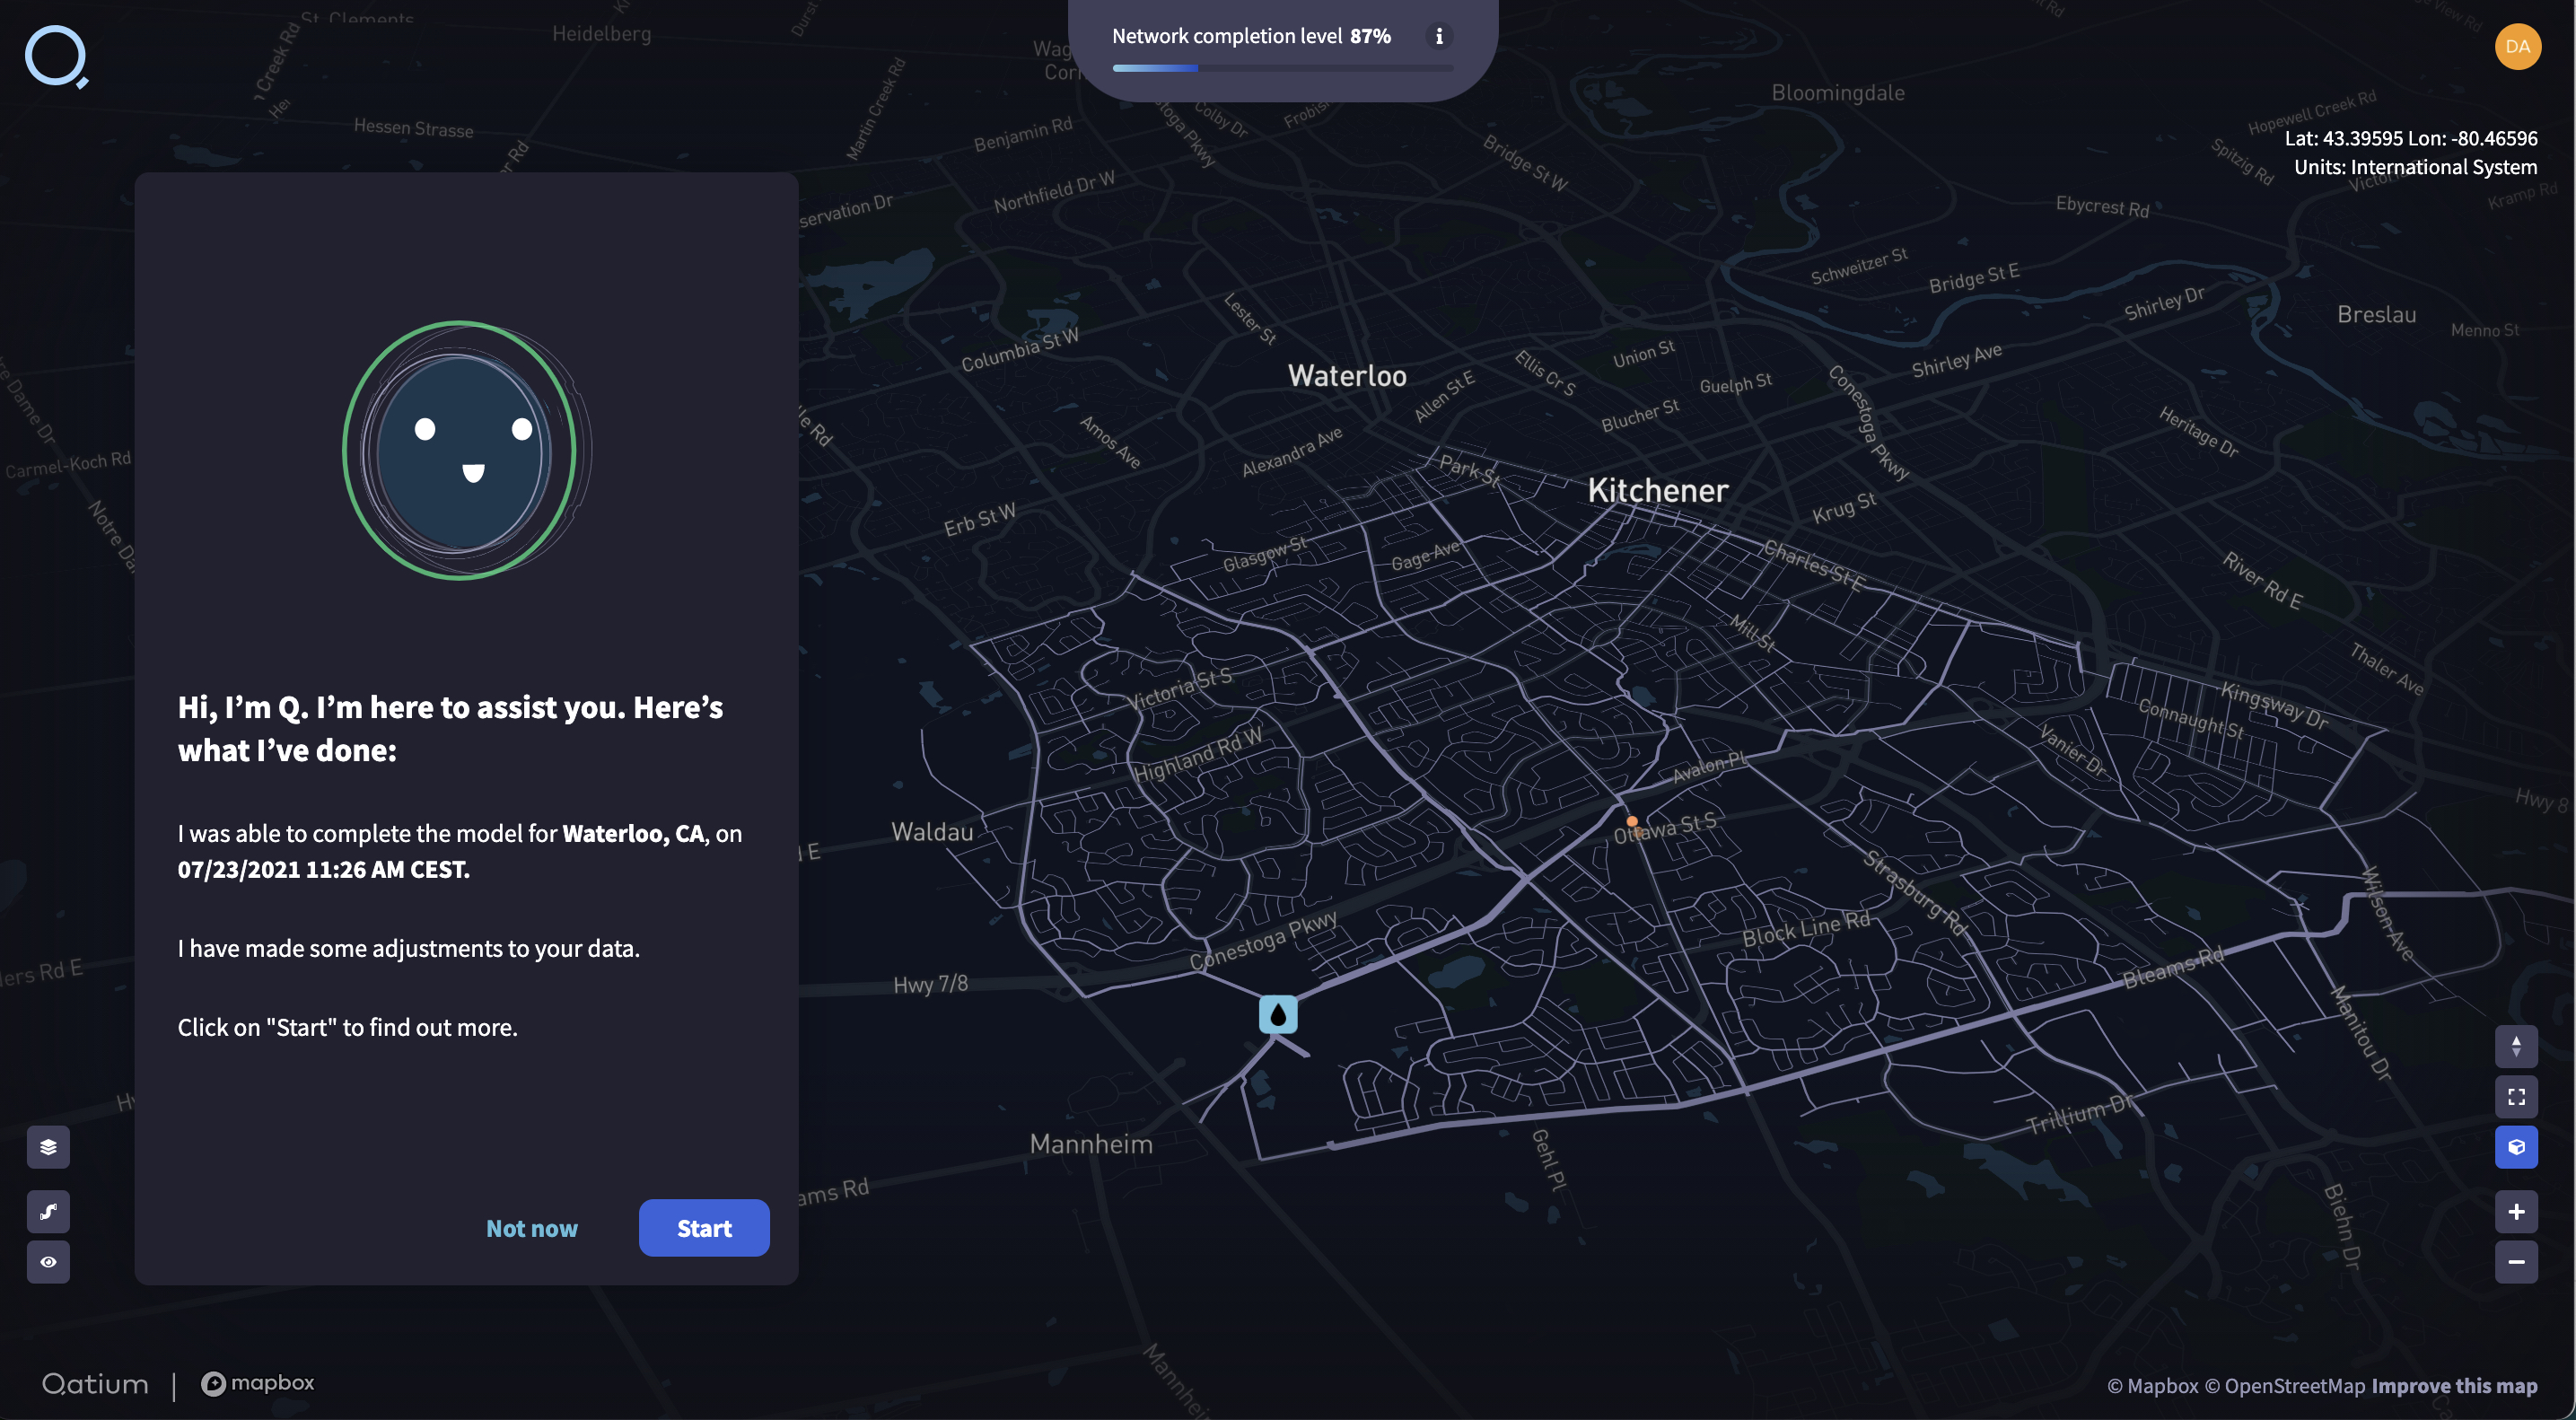Open the Improve this map link
Image resolution: width=2576 pixels, height=1420 pixels.
click(2454, 1386)
